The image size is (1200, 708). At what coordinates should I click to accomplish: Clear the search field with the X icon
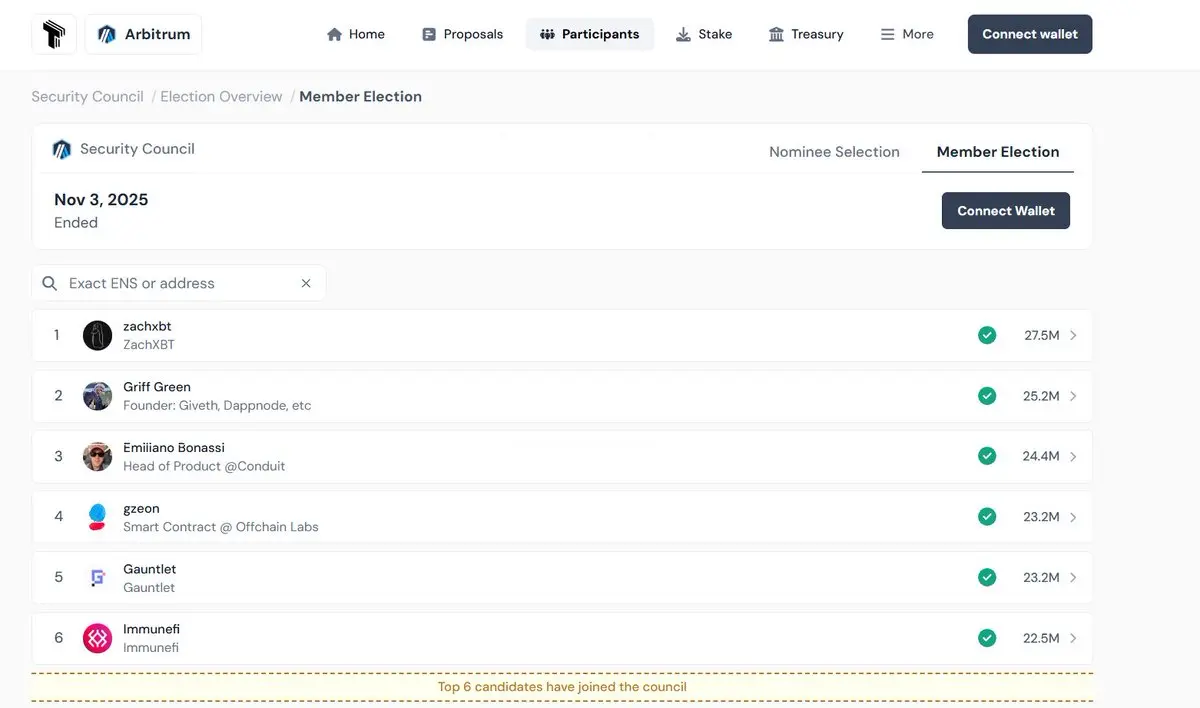pyautogui.click(x=306, y=284)
